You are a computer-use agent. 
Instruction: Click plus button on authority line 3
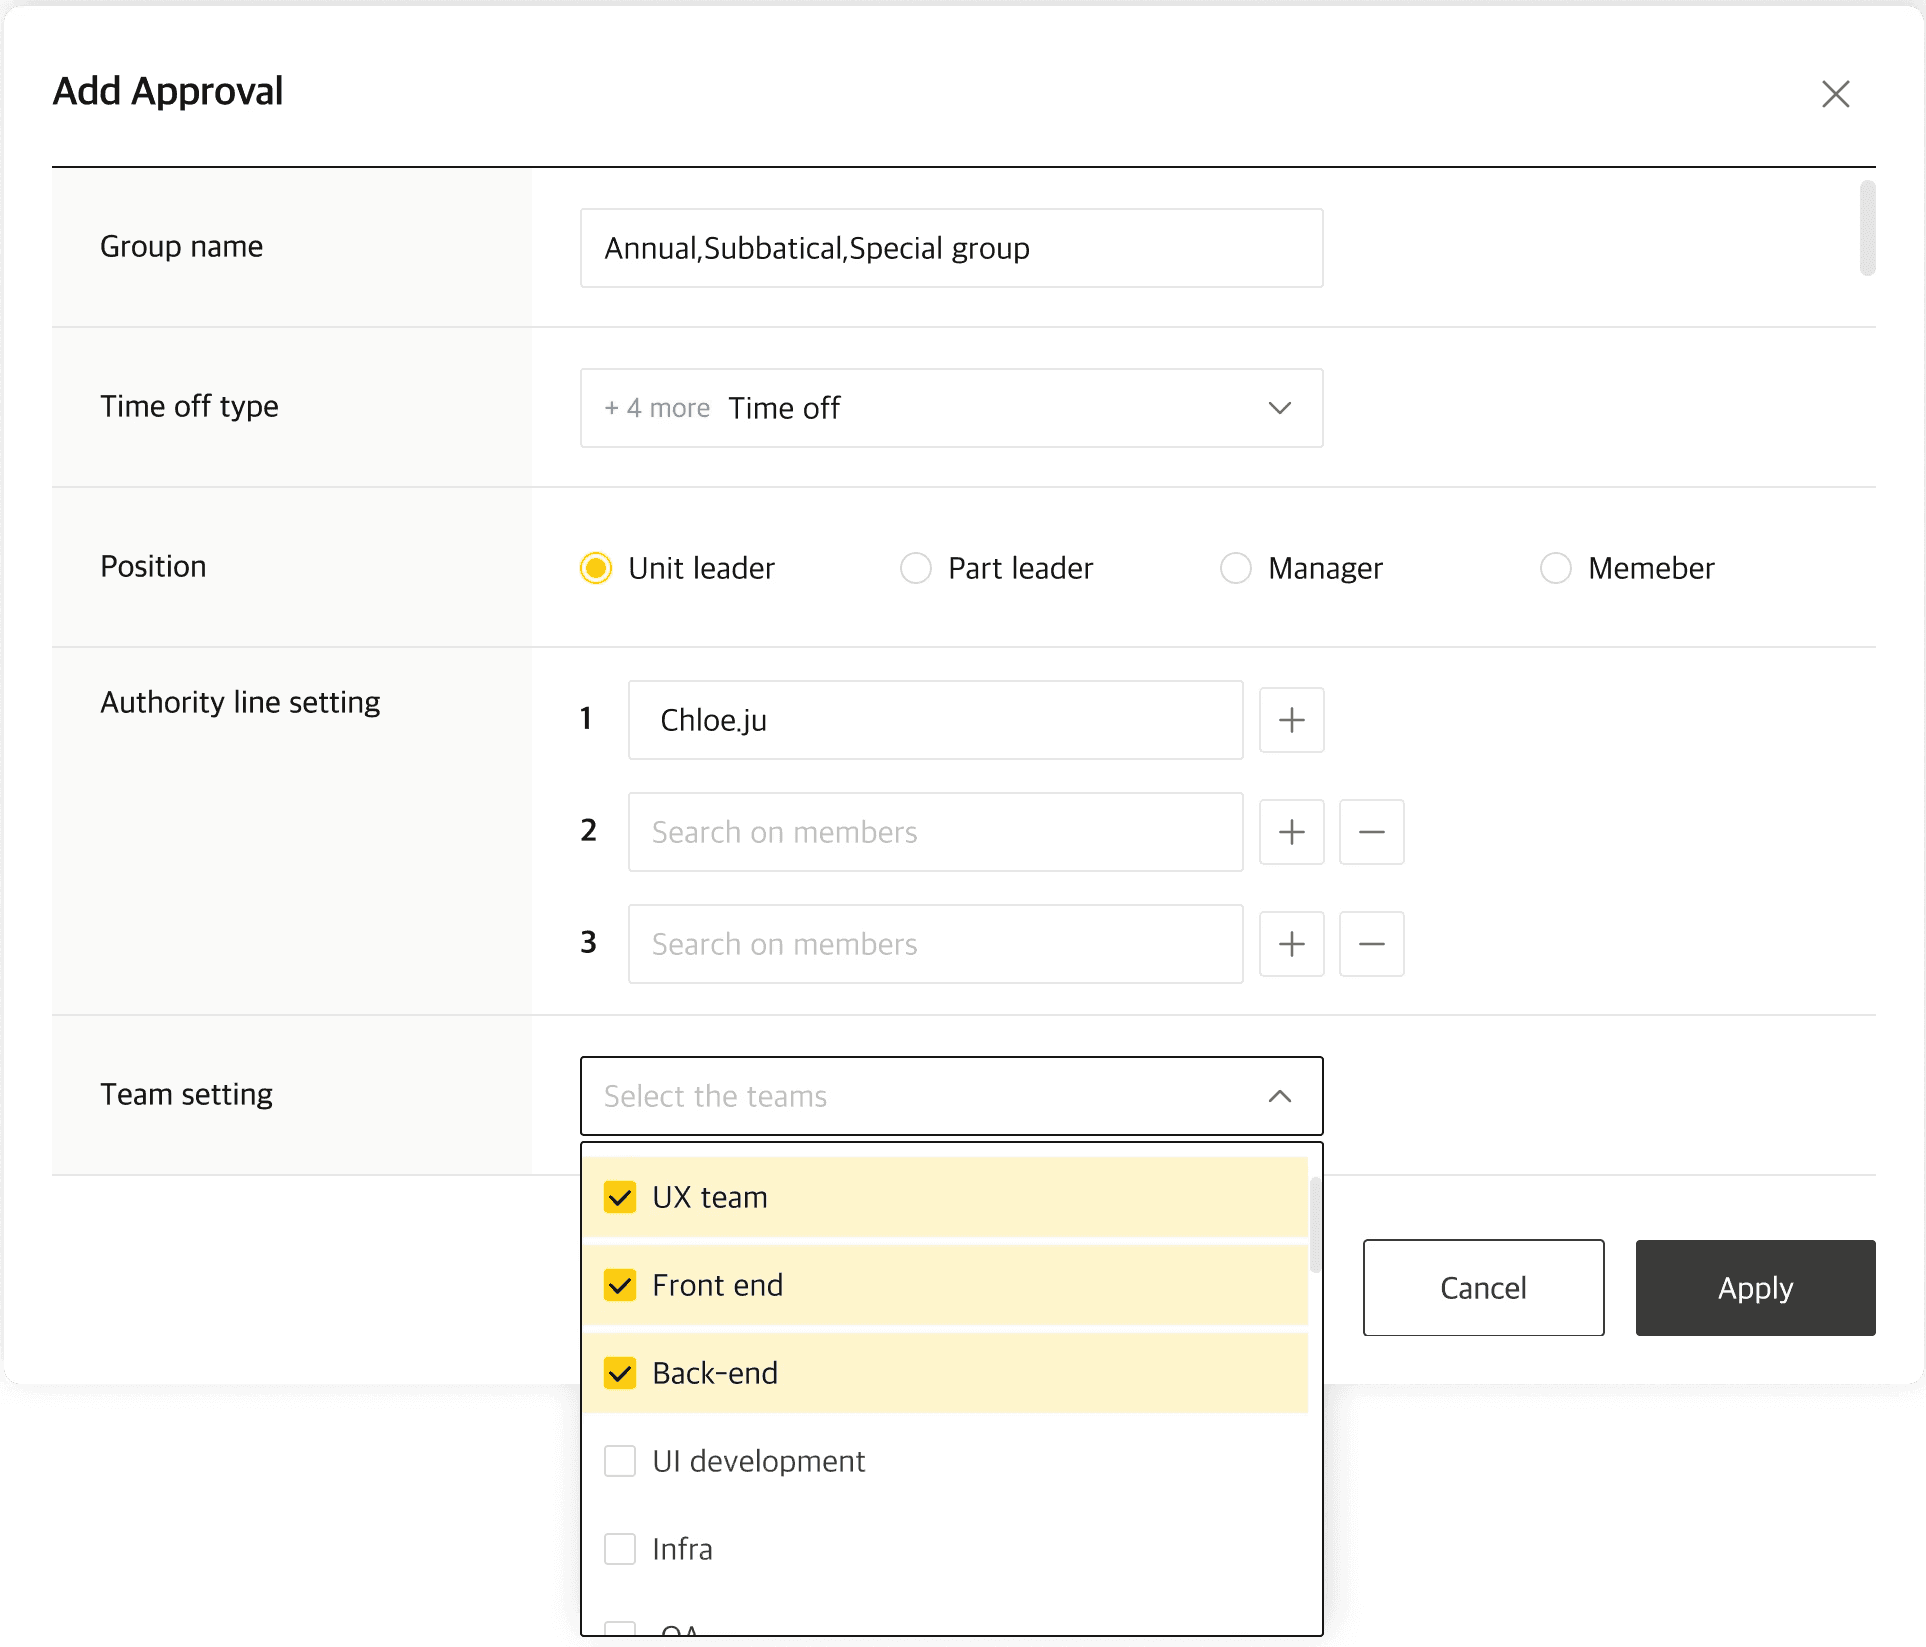pos(1291,944)
